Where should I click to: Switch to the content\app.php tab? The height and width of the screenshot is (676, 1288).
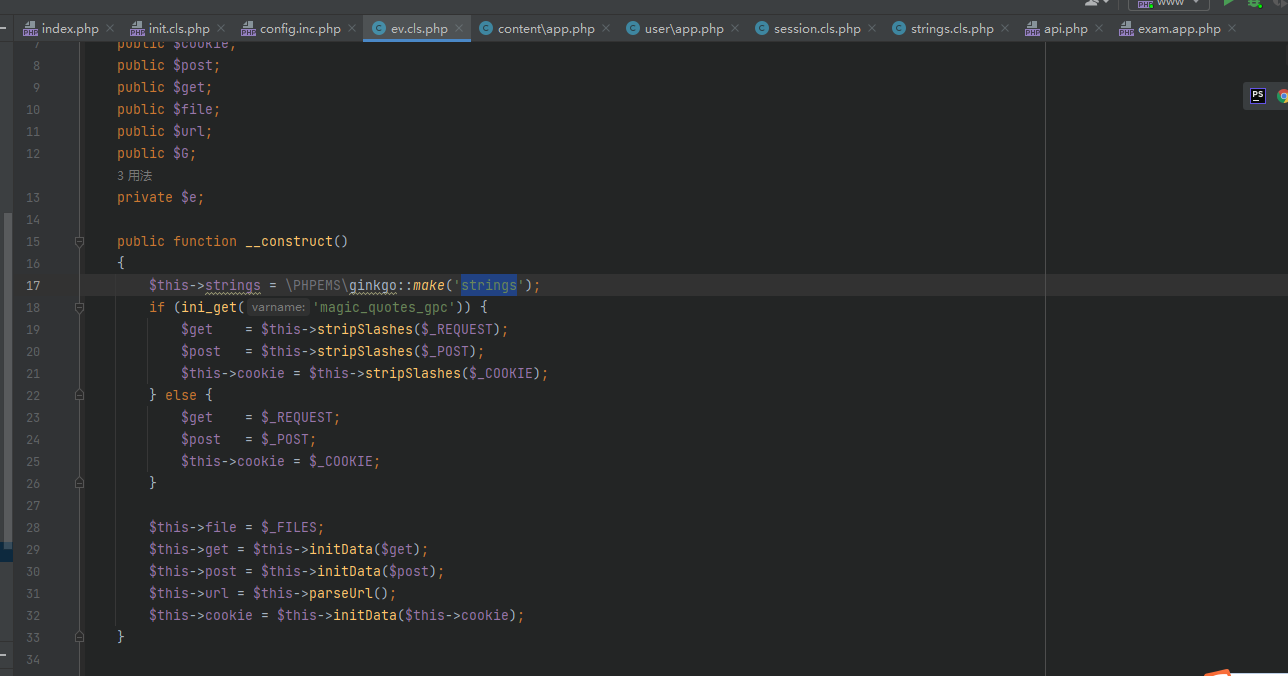(x=546, y=29)
